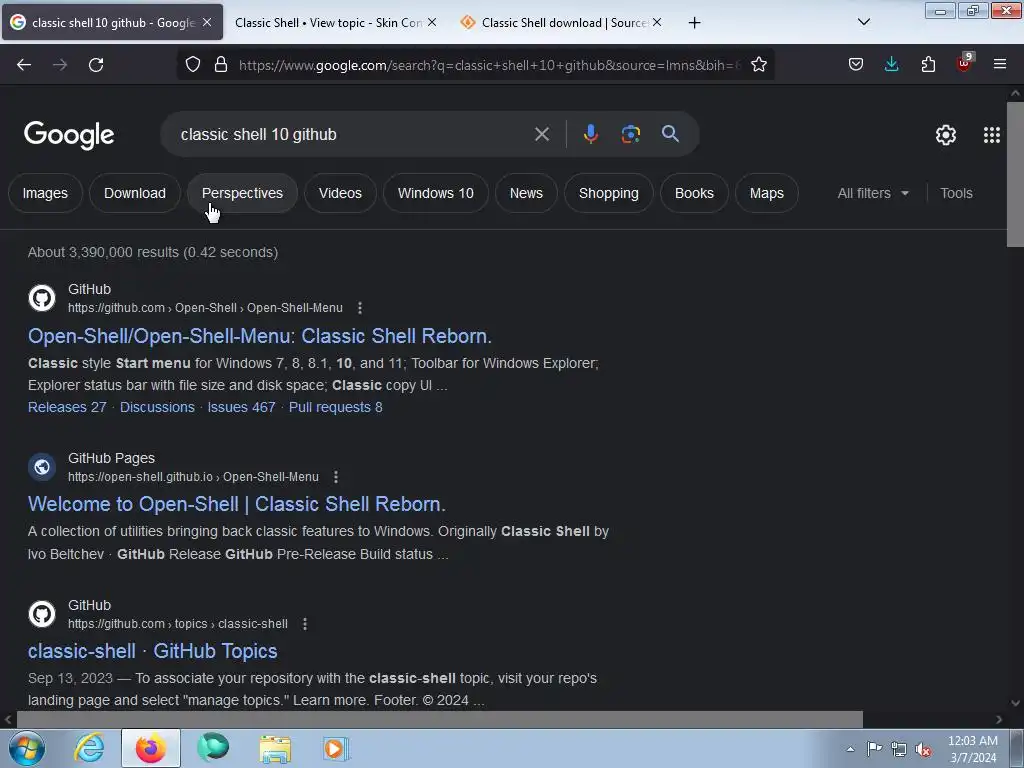This screenshot has width=1024, height=768.
Task: Filter results by Shopping
Action: 609,193
